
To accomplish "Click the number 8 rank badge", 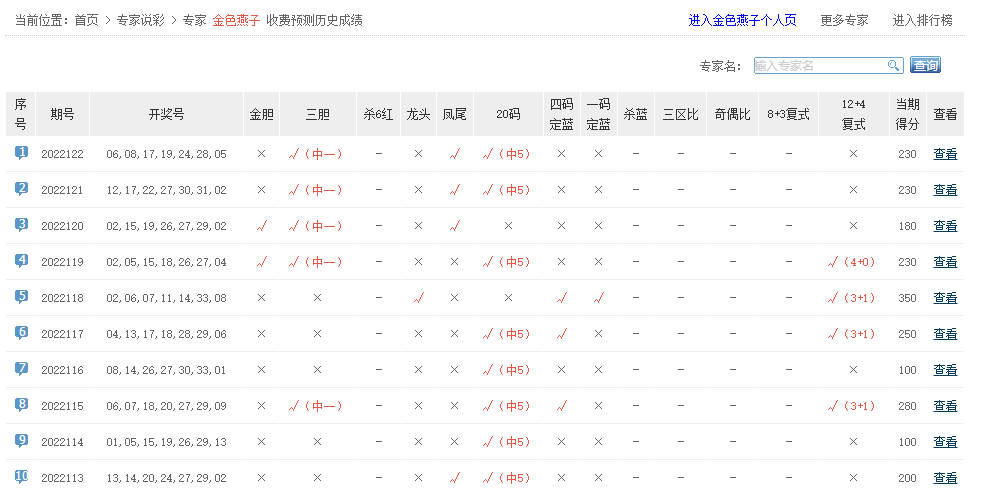I will click(x=21, y=405).
